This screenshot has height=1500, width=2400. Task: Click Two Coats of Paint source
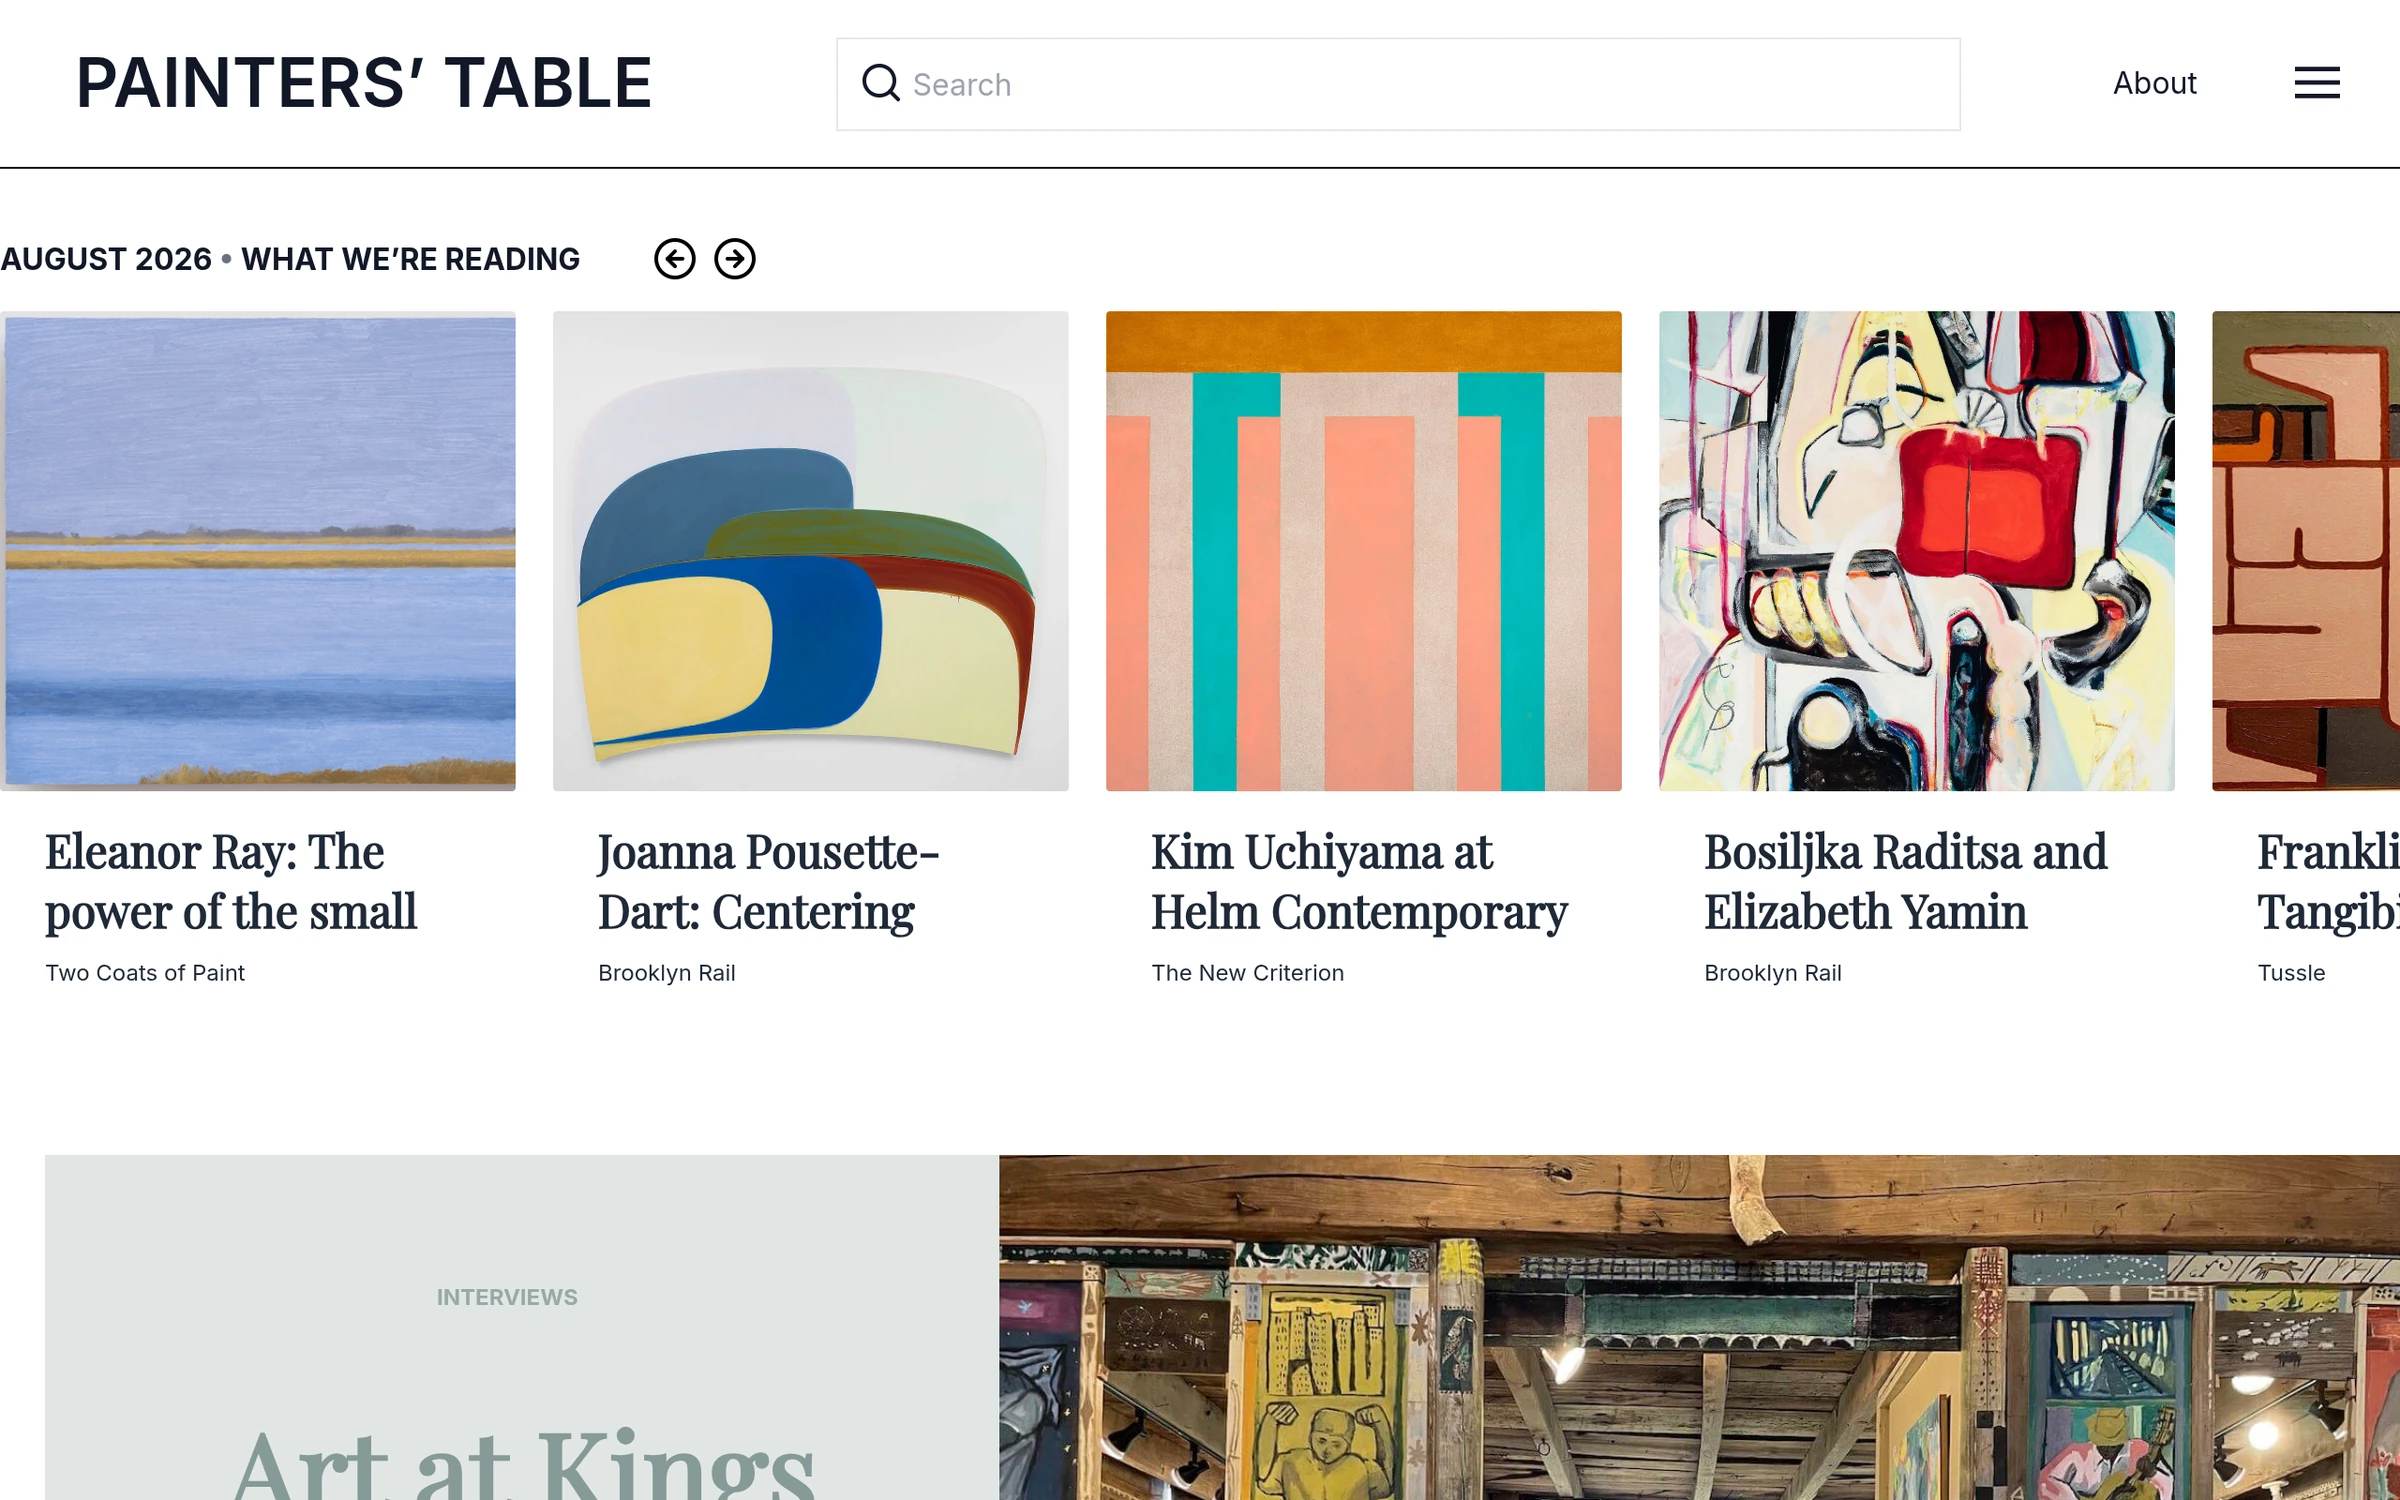tap(145, 973)
